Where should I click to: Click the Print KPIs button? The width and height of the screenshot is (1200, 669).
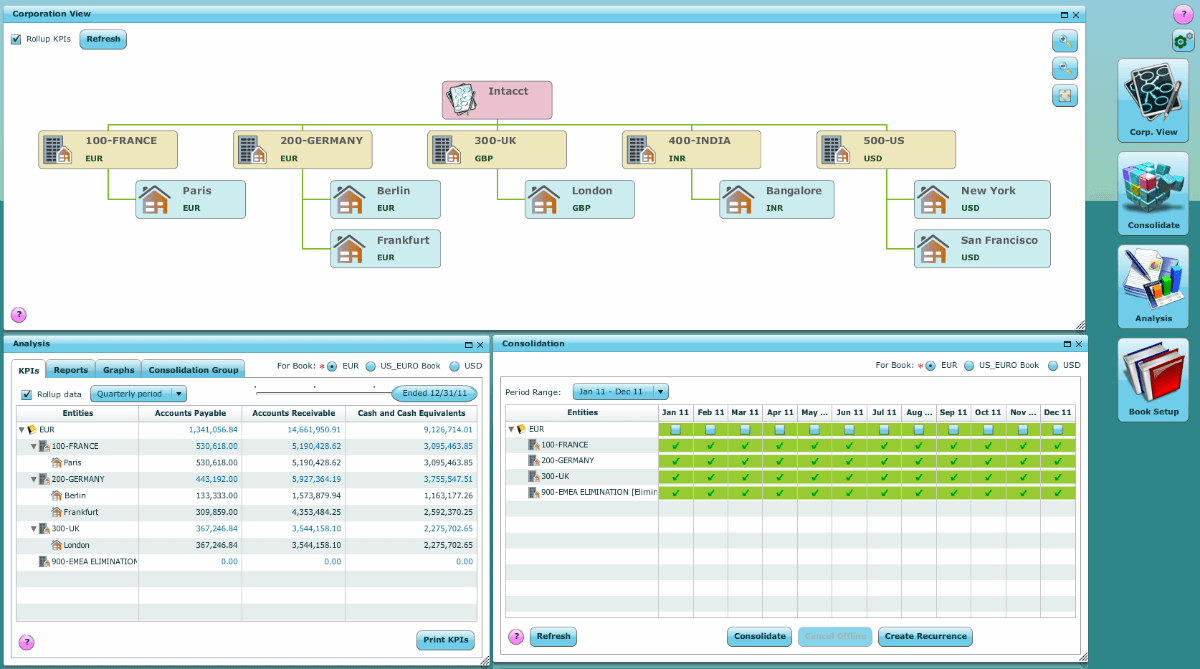pos(446,640)
